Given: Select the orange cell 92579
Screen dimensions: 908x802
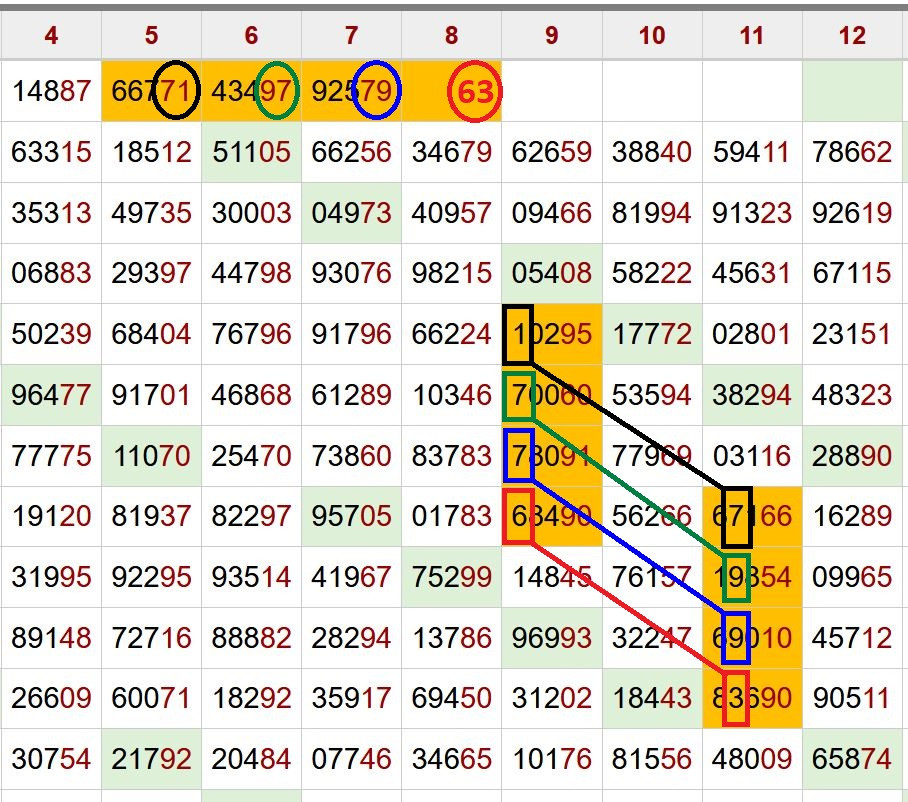Looking at the screenshot, I should [x=352, y=91].
